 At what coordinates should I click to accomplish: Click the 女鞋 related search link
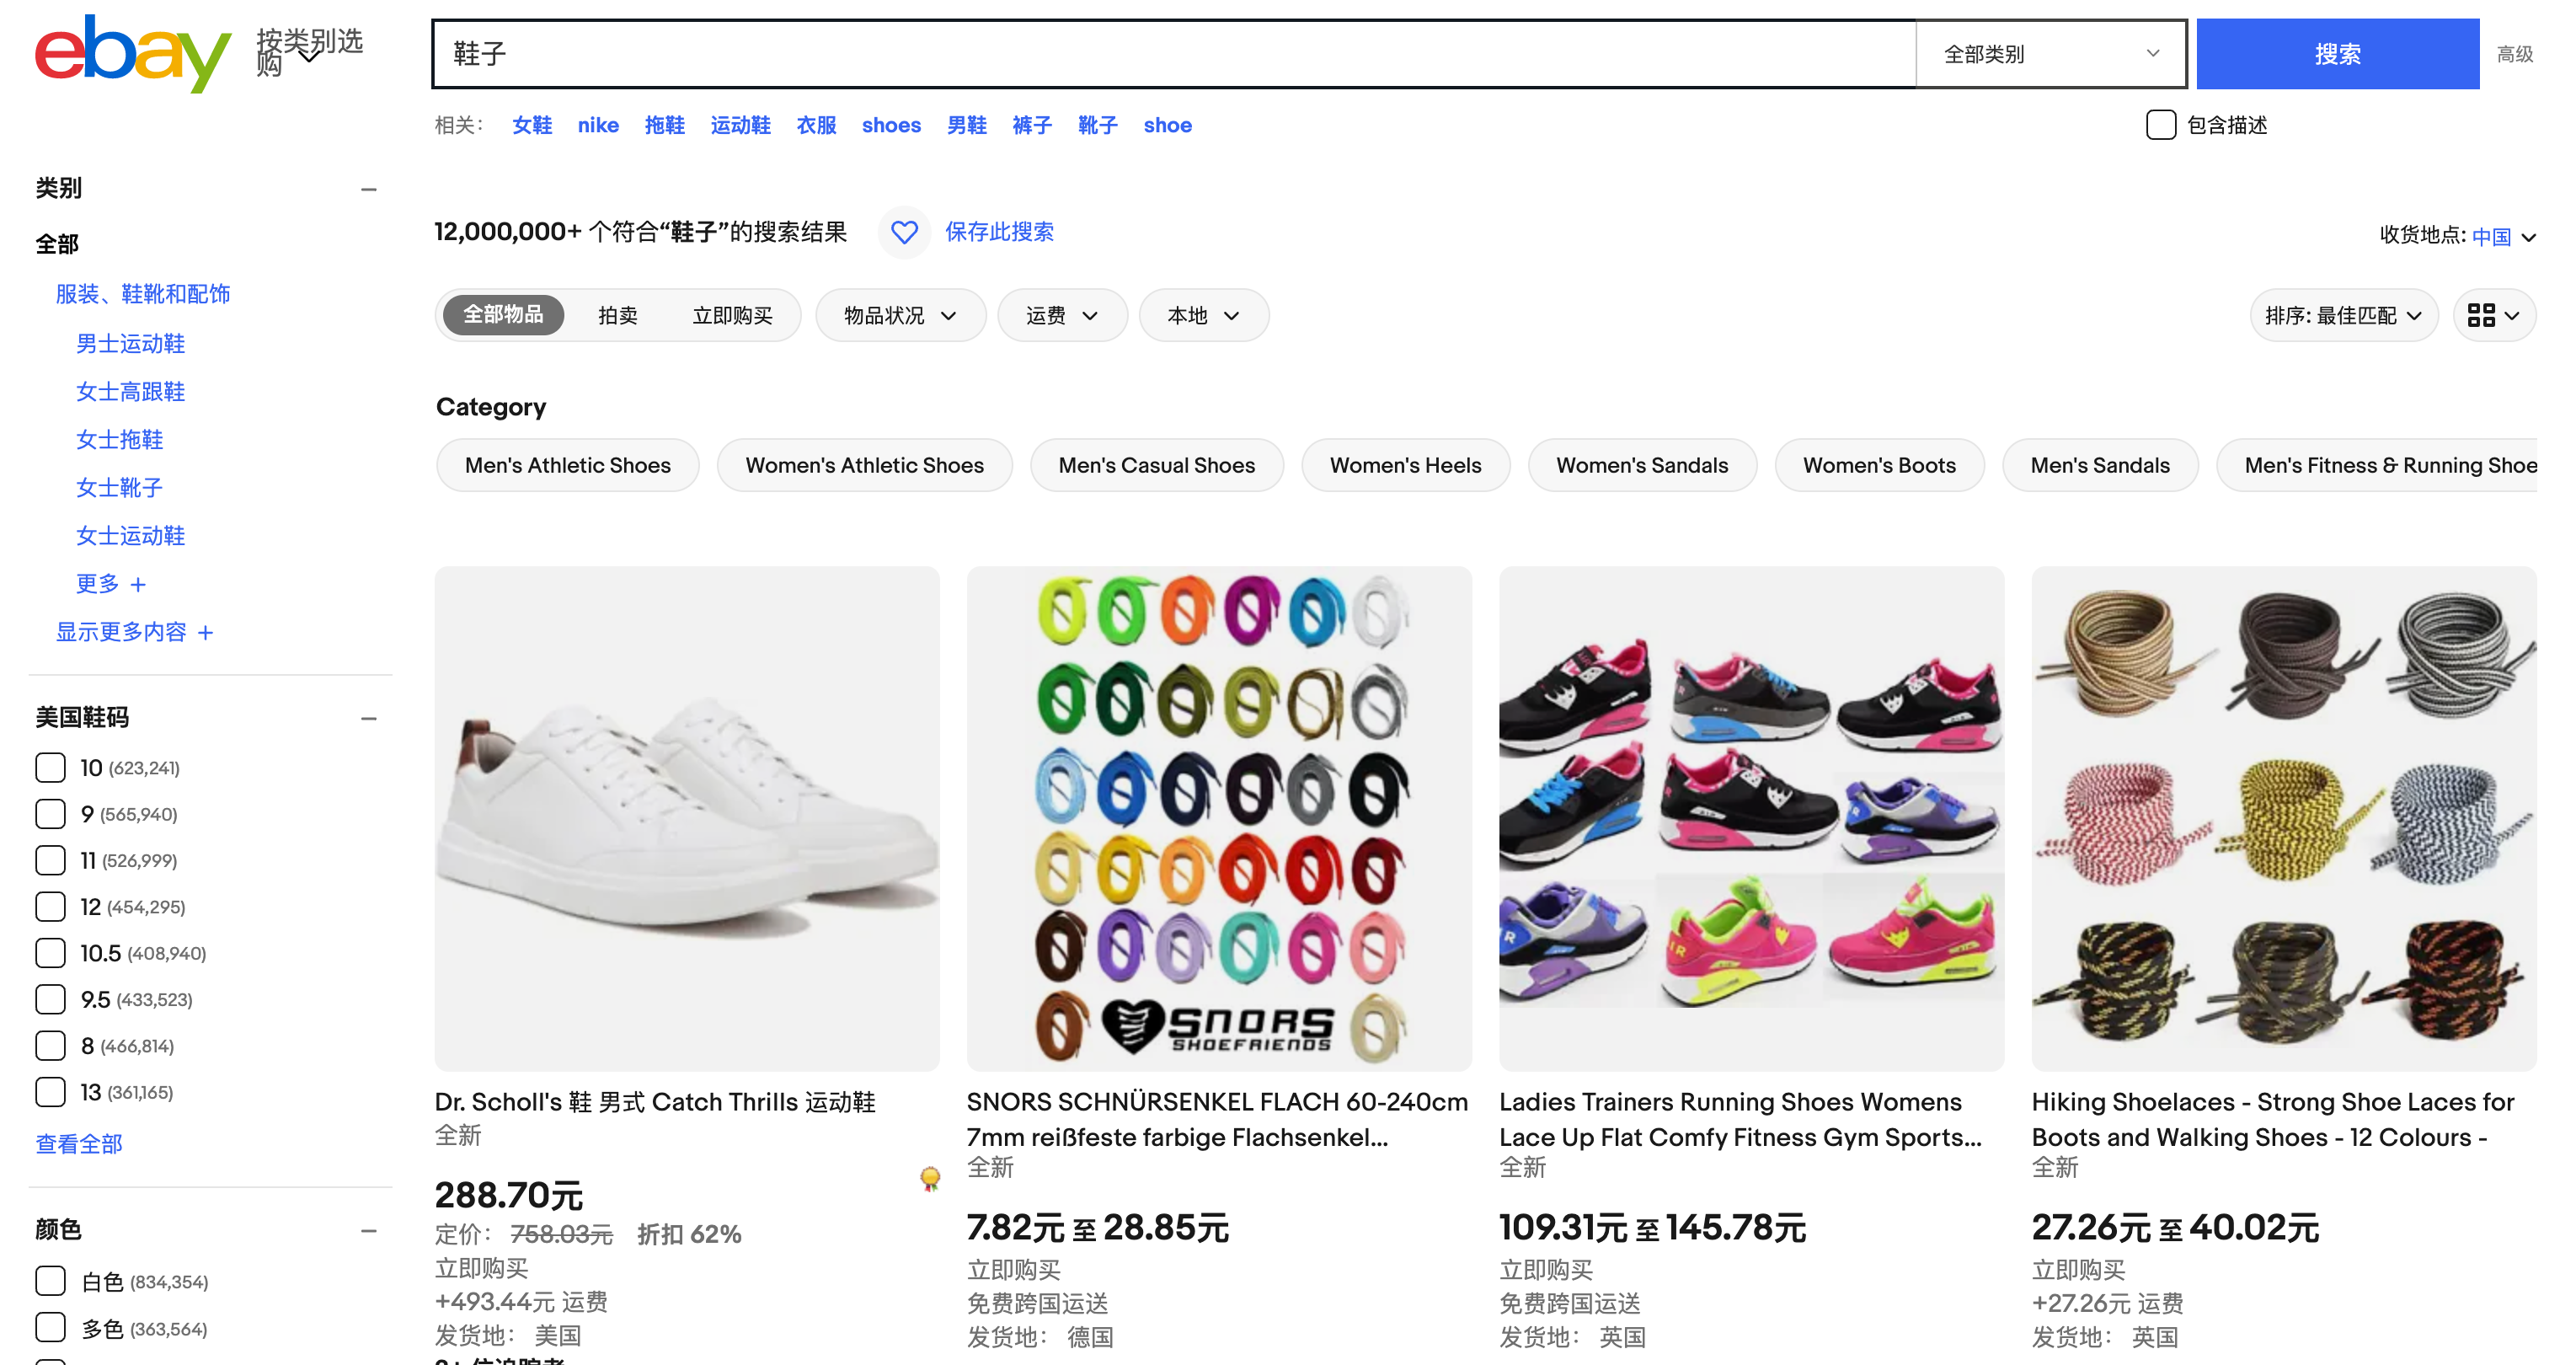click(532, 125)
